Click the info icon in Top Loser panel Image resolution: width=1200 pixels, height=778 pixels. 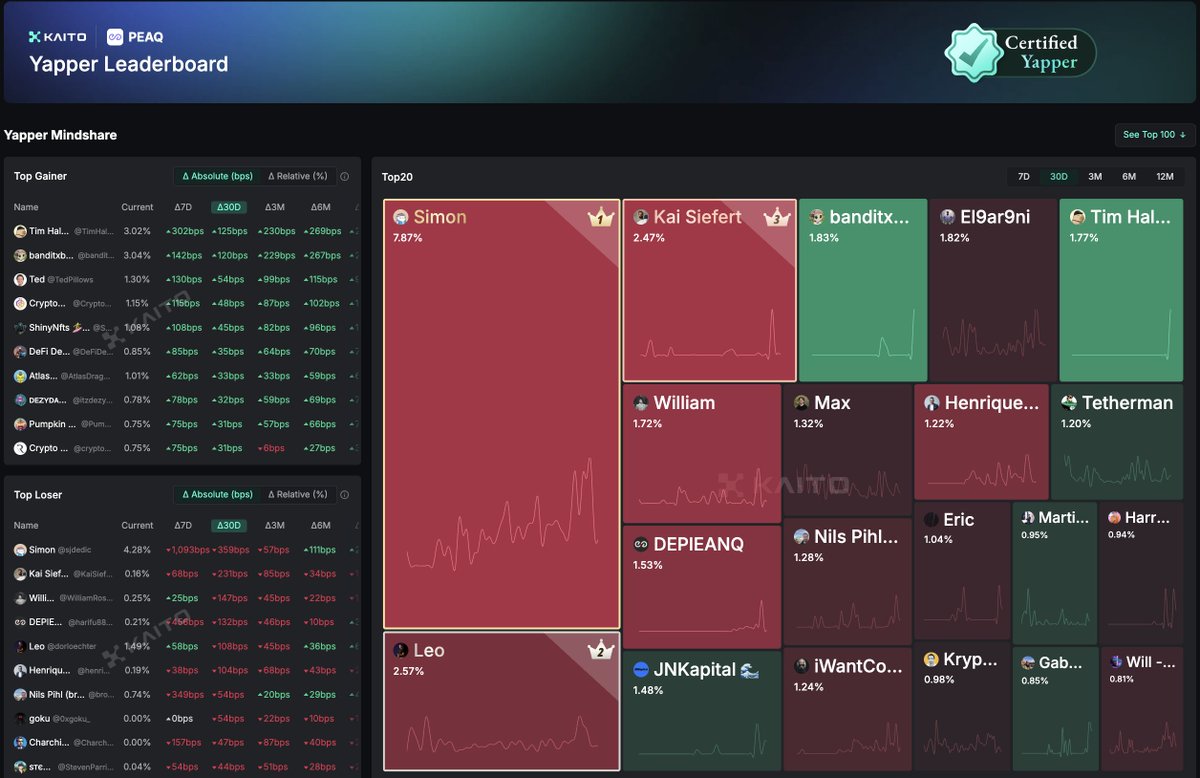344,494
